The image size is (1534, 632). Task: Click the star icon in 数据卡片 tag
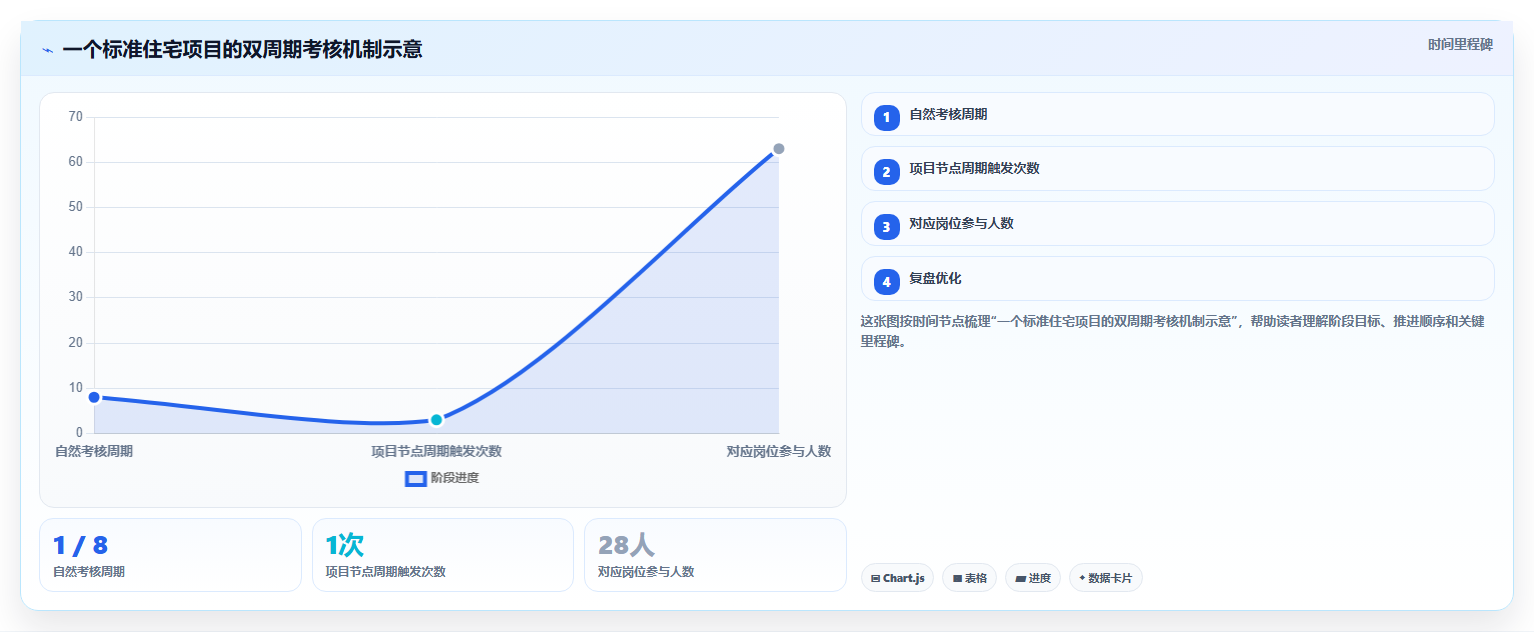pos(1082,578)
